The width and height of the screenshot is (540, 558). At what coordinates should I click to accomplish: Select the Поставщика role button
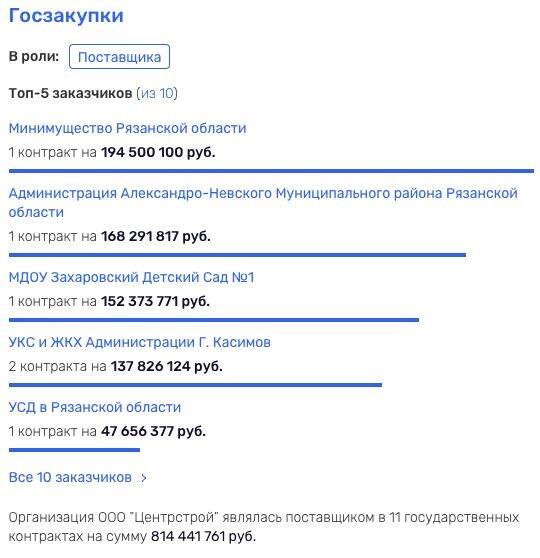coord(119,57)
